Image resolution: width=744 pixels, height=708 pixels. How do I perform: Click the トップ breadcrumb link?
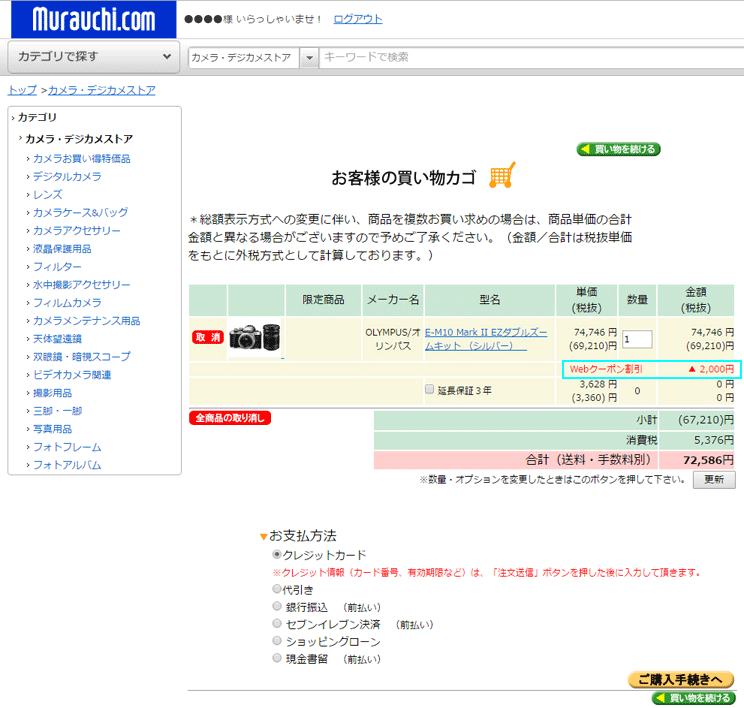22,90
